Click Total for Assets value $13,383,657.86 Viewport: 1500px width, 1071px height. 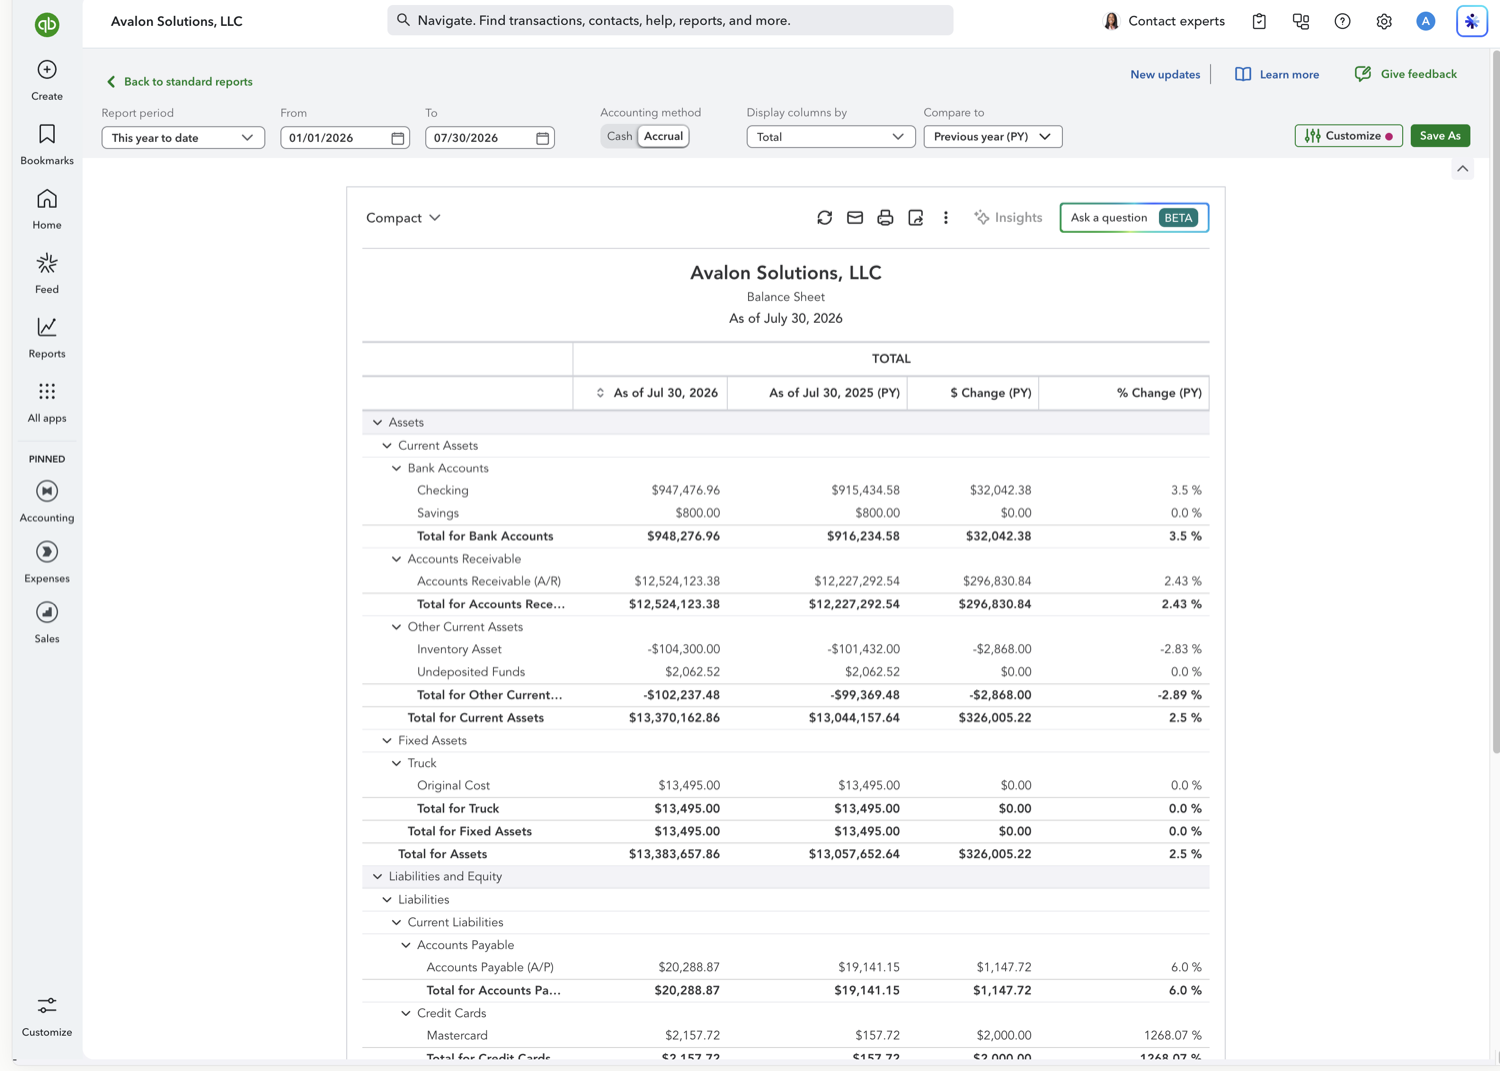tap(674, 854)
